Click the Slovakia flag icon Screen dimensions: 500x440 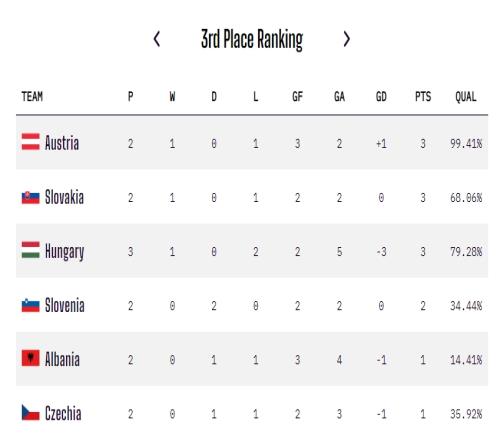pos(31,197)
